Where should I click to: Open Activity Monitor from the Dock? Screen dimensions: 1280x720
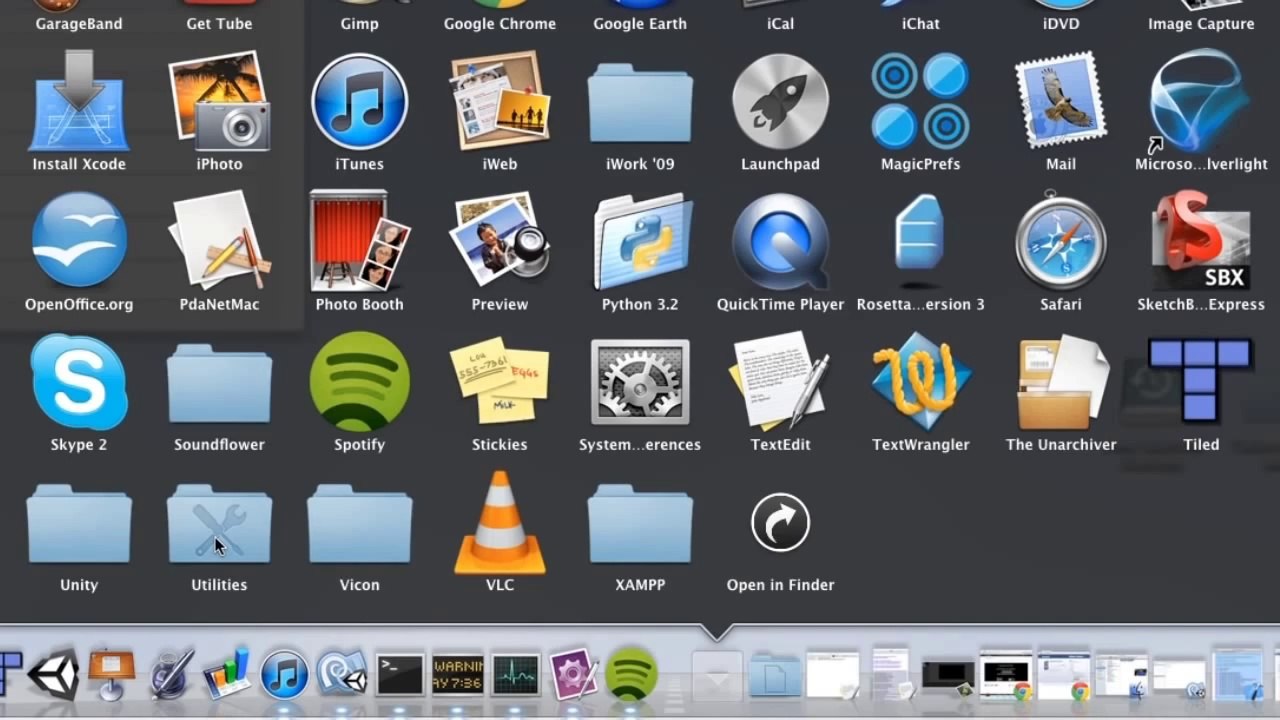(x=515, y=674)
